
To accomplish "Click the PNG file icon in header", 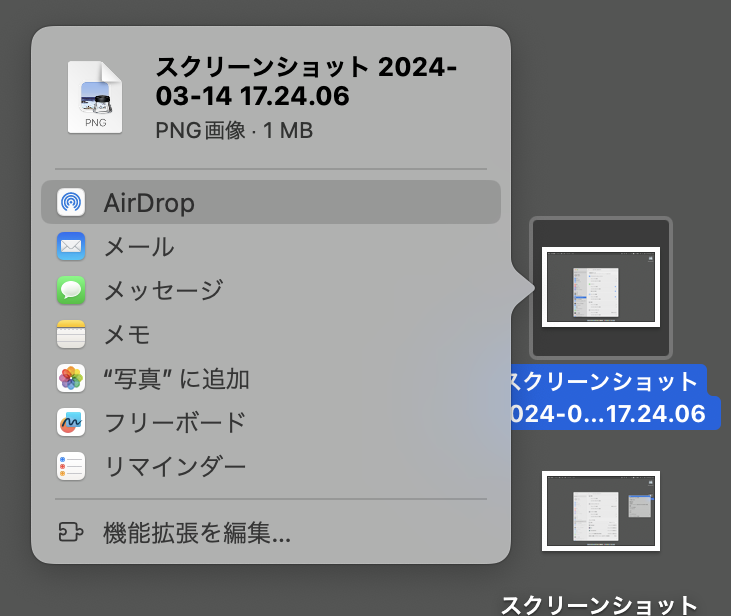I will click(x=95, y=97).
